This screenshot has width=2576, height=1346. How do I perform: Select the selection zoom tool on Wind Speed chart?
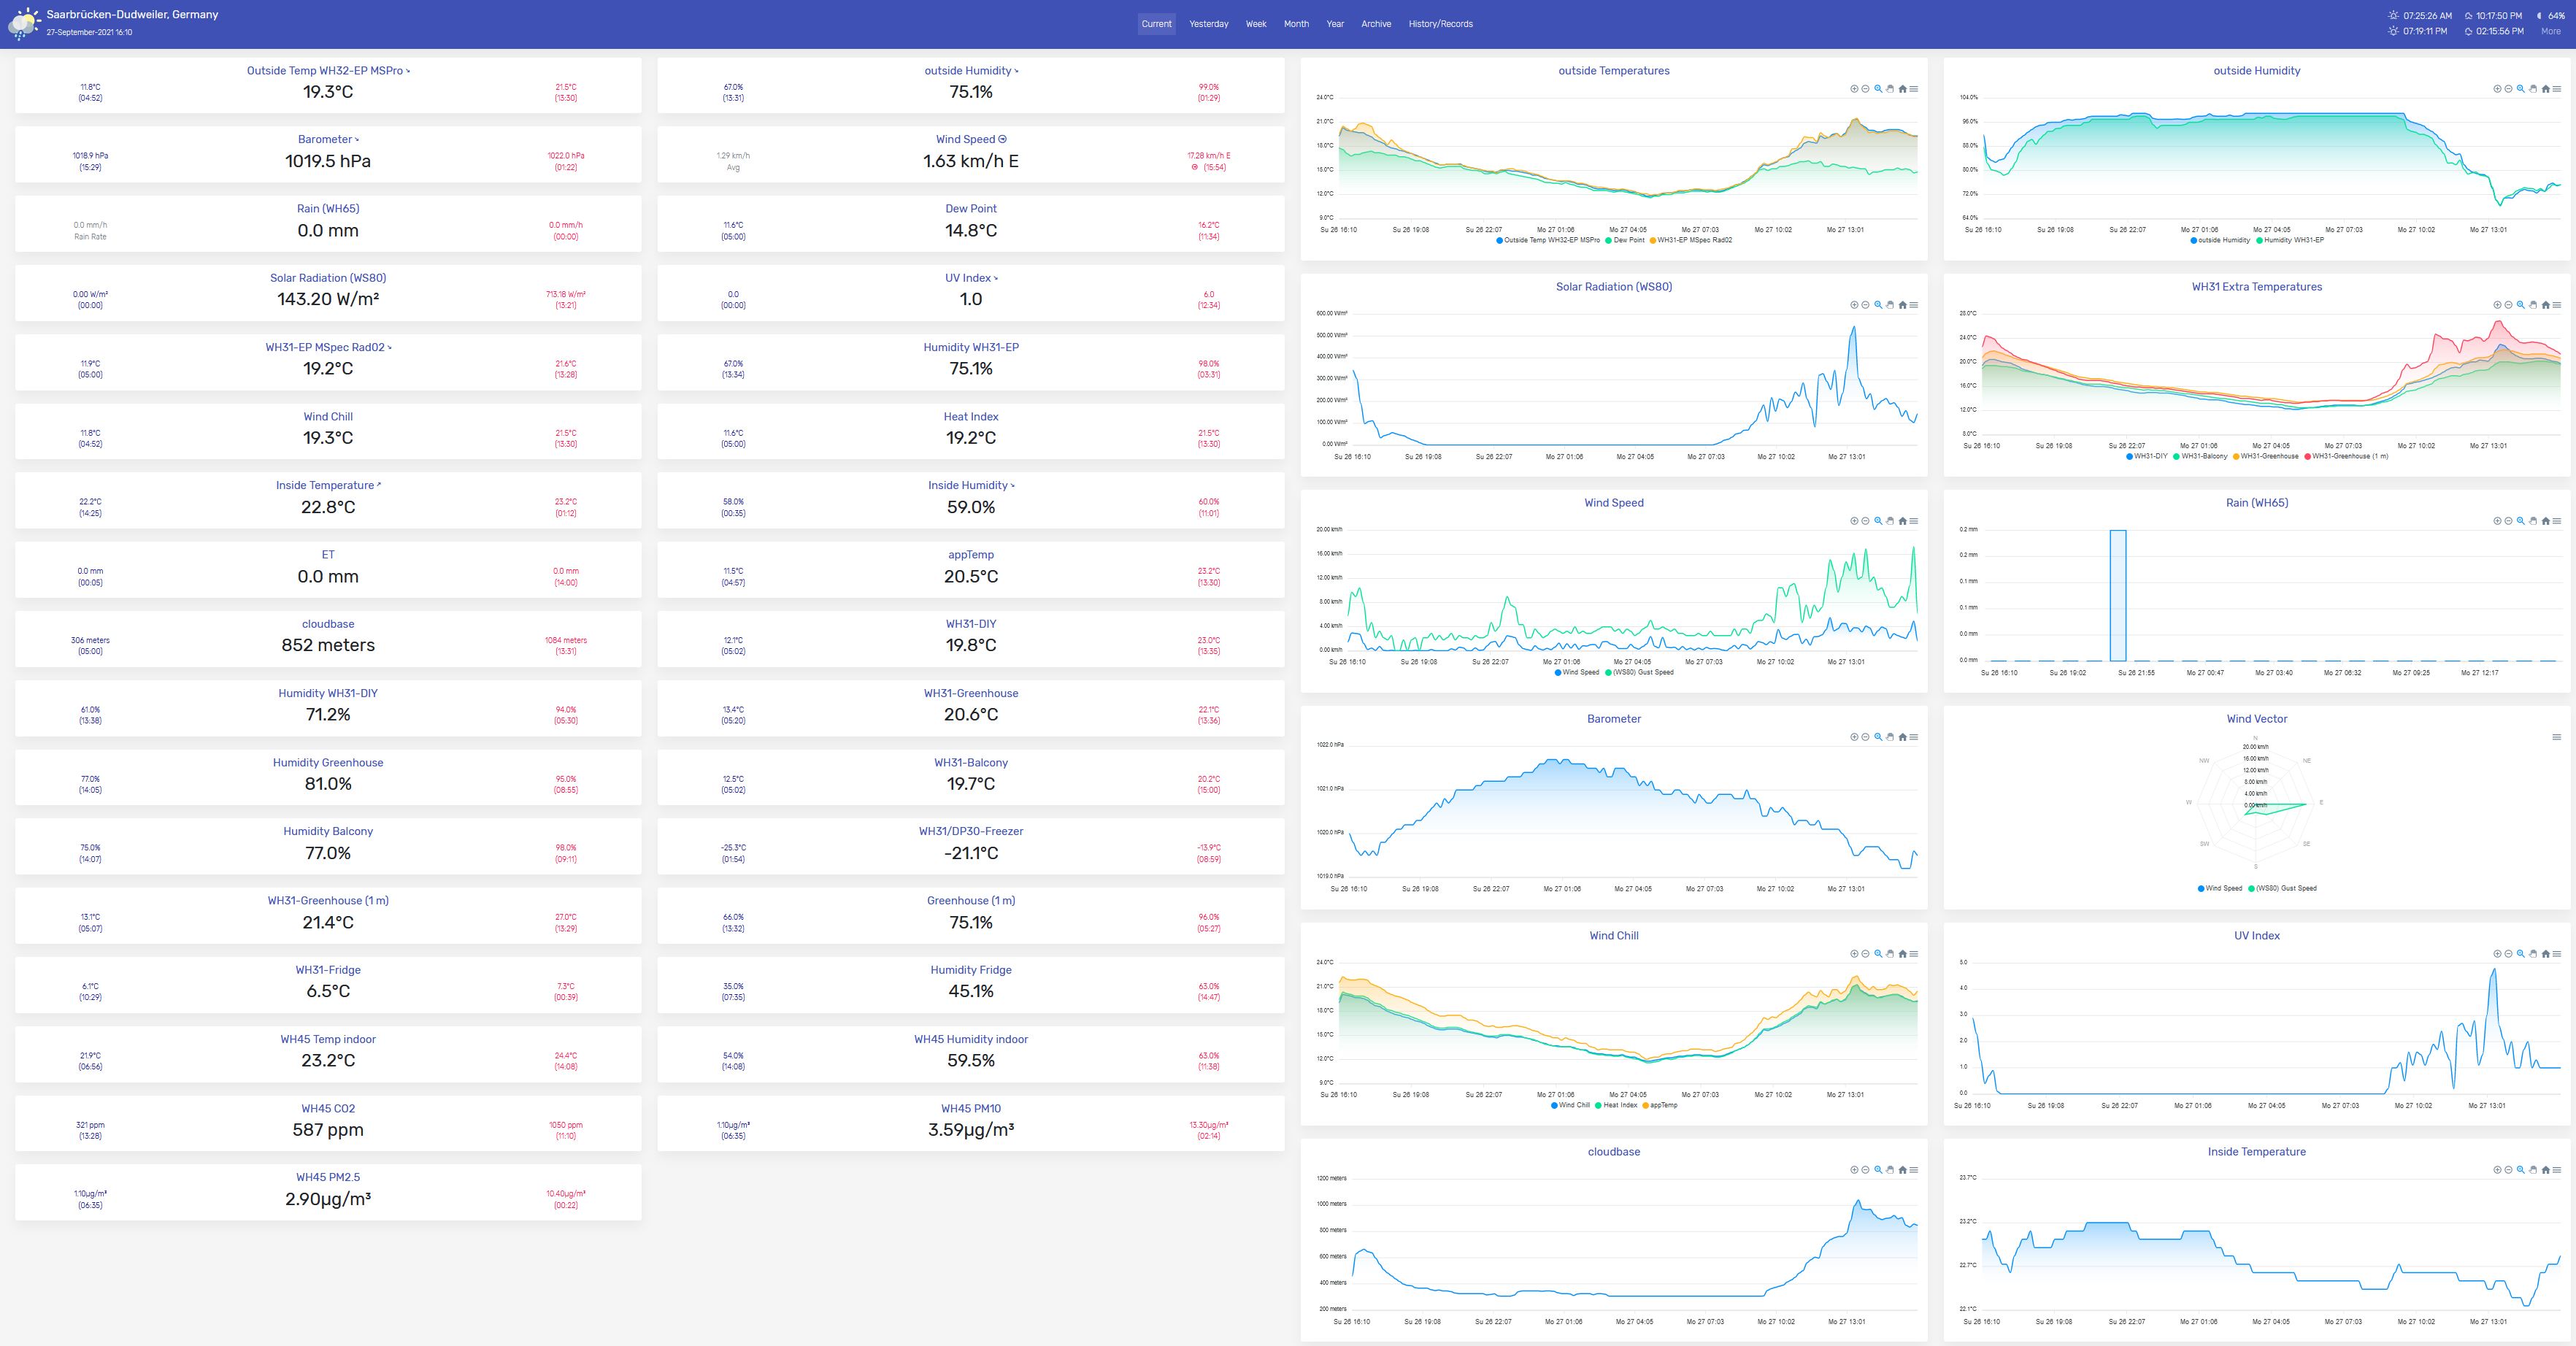pos(1878,521)
